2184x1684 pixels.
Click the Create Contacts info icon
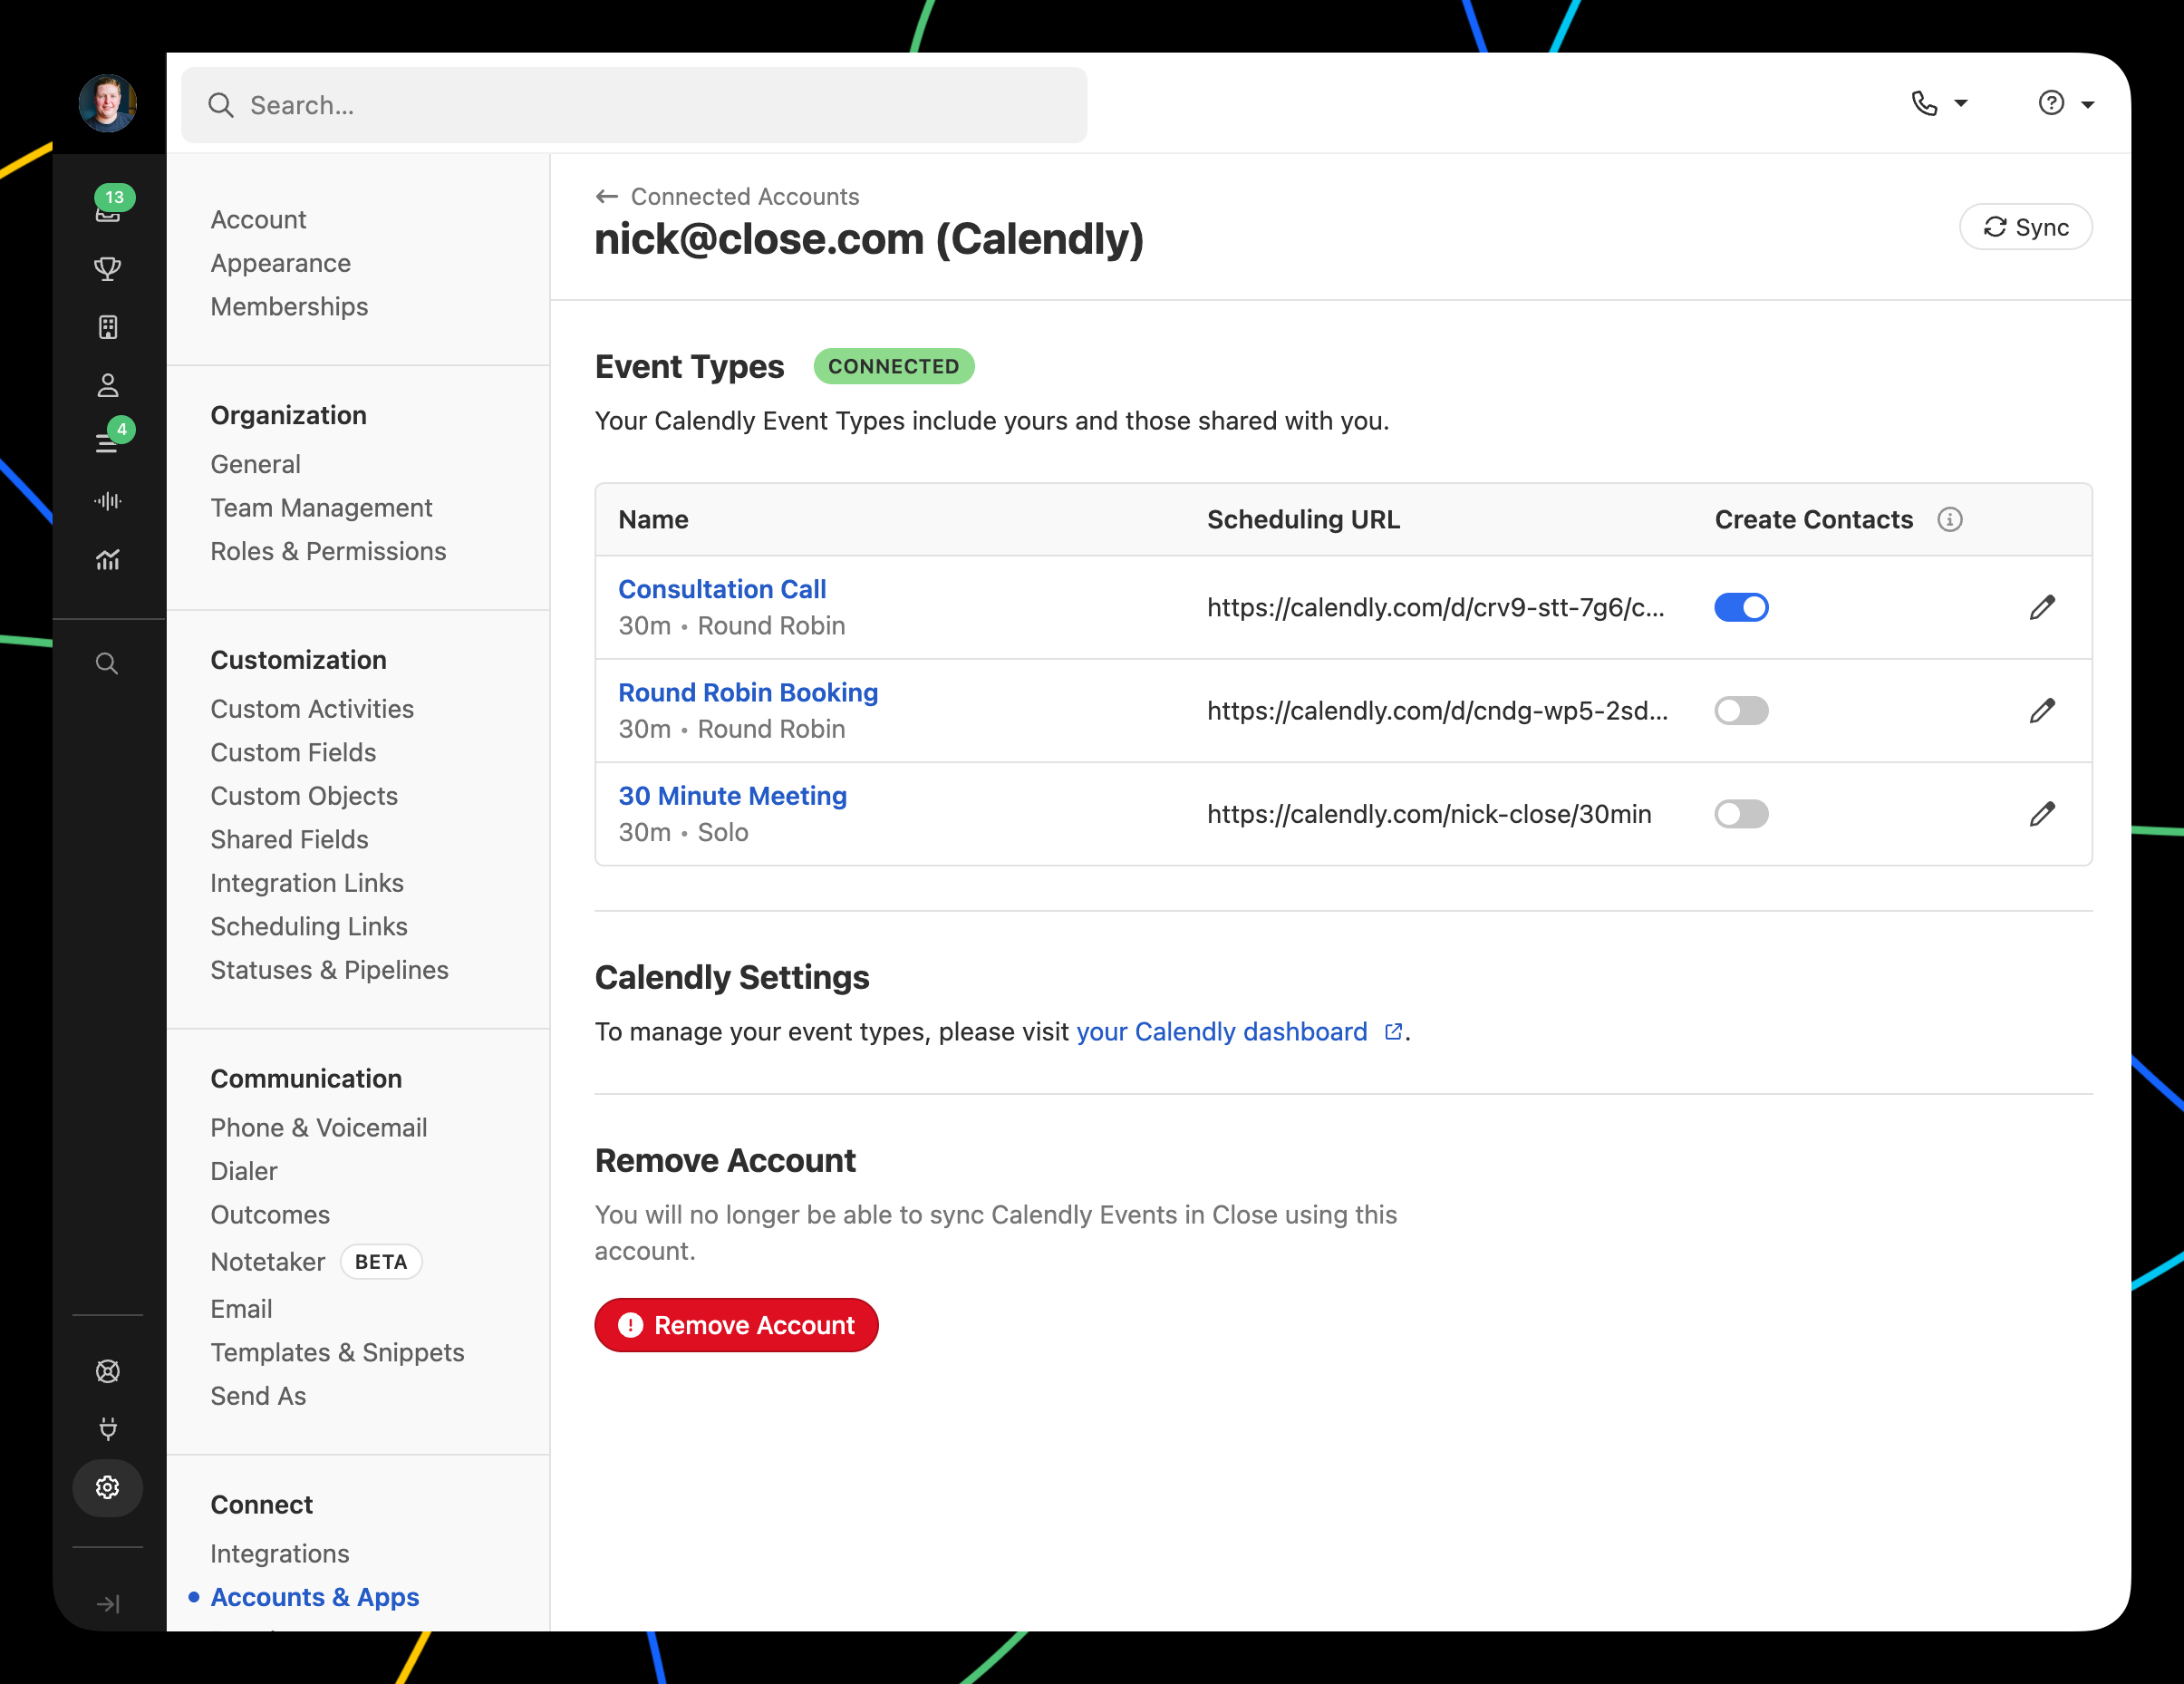pos(1950,519)
